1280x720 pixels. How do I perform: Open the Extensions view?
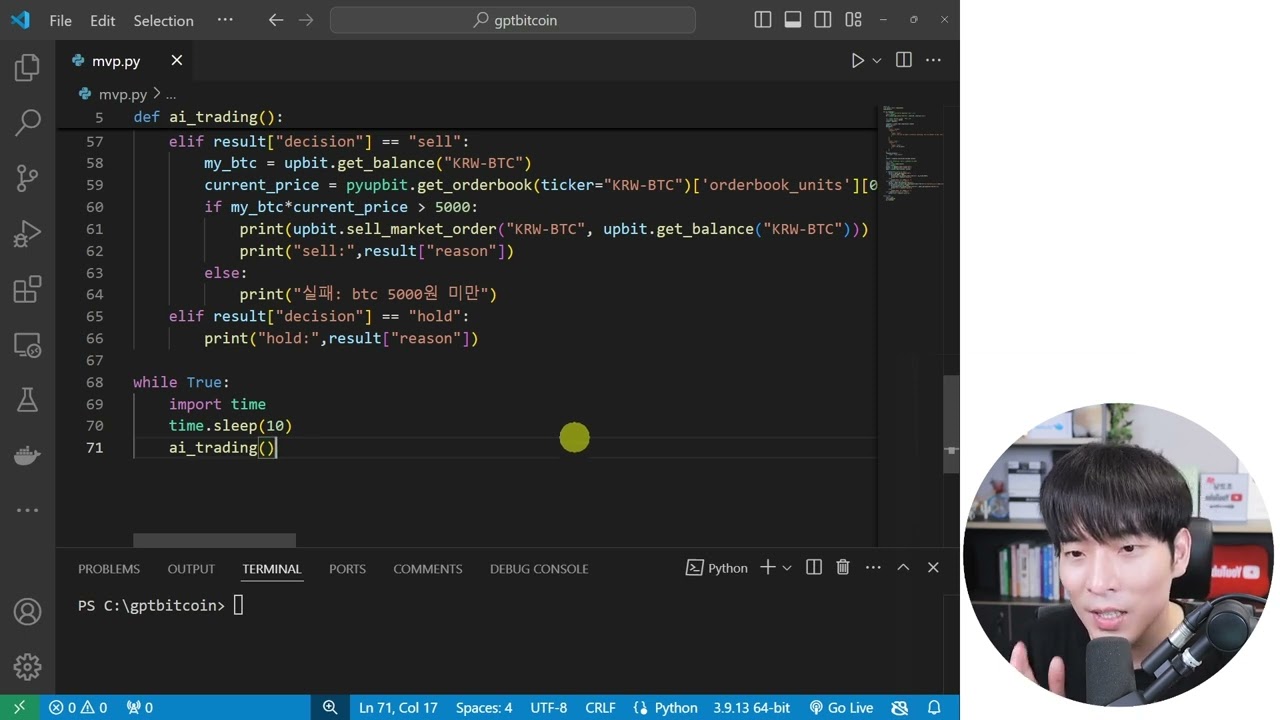[27, 290]
